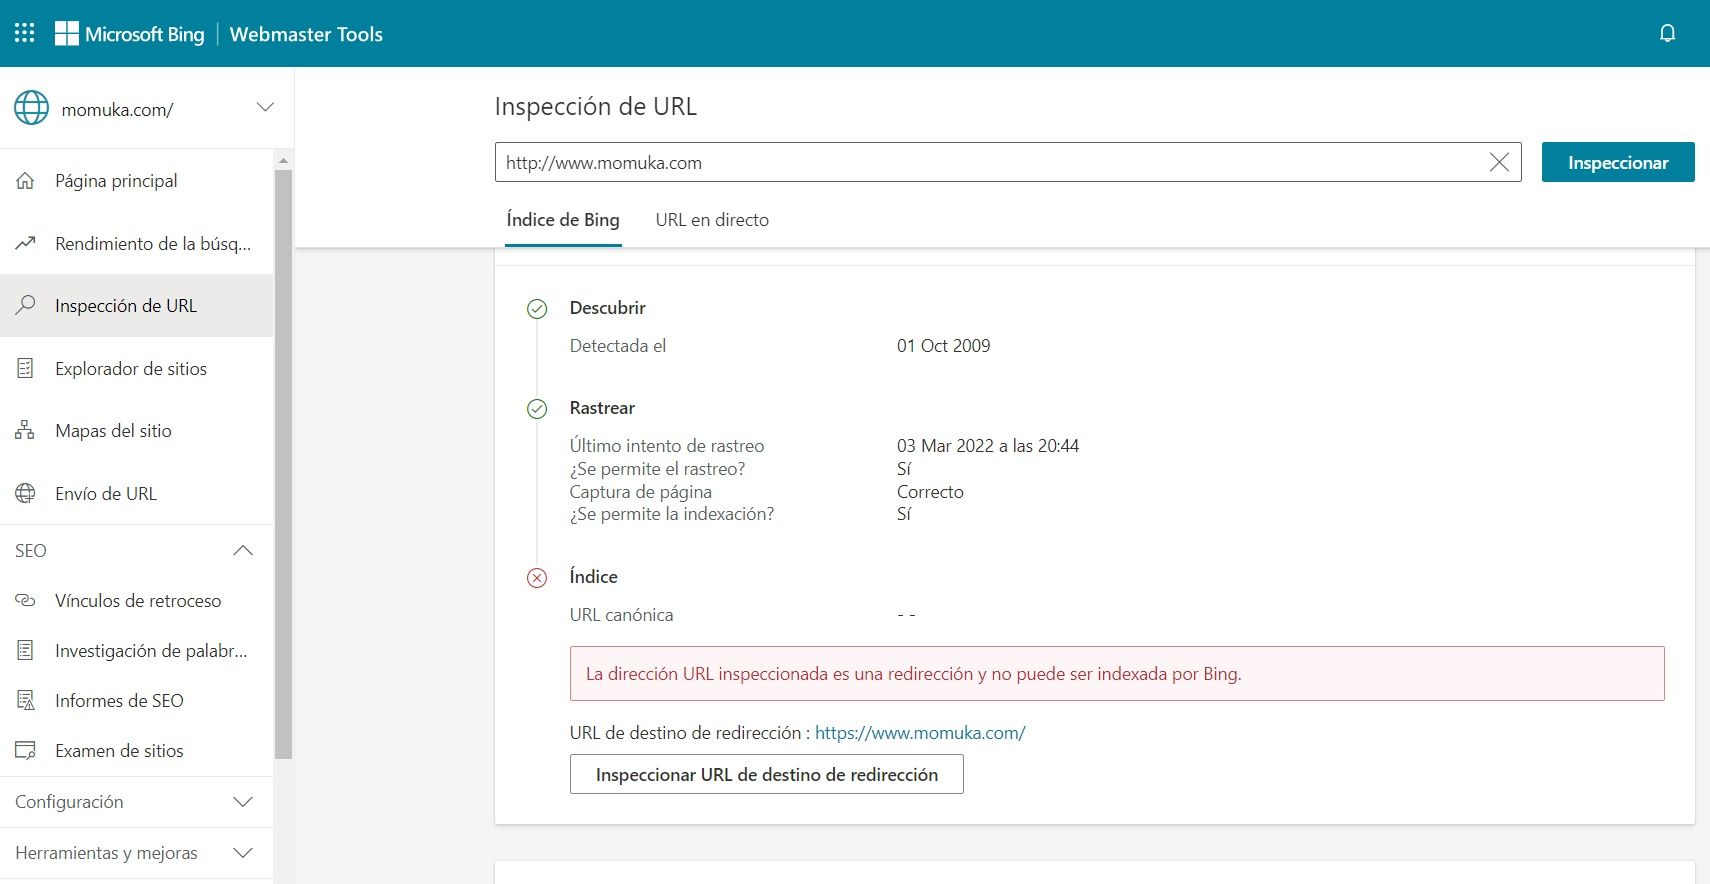
Task: Switch to the URL en directo tab
Action: (712, 220)
